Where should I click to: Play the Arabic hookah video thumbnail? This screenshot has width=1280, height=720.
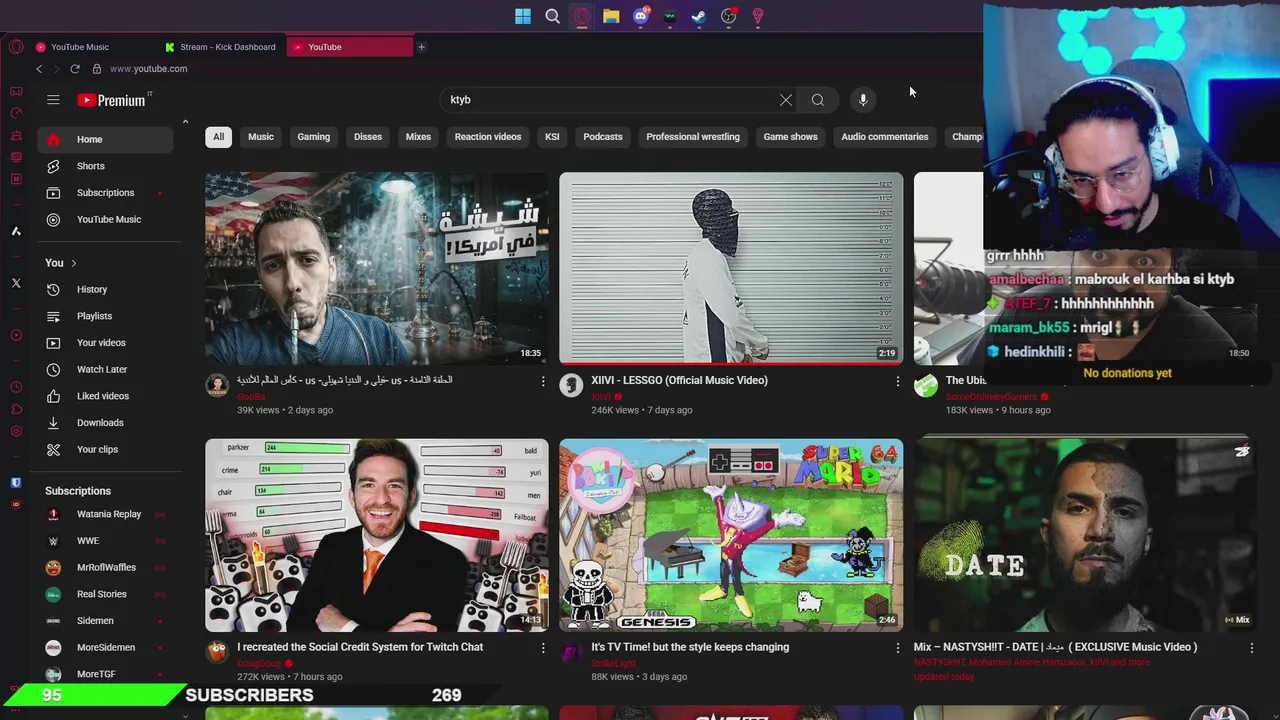[x=377, y=269]
